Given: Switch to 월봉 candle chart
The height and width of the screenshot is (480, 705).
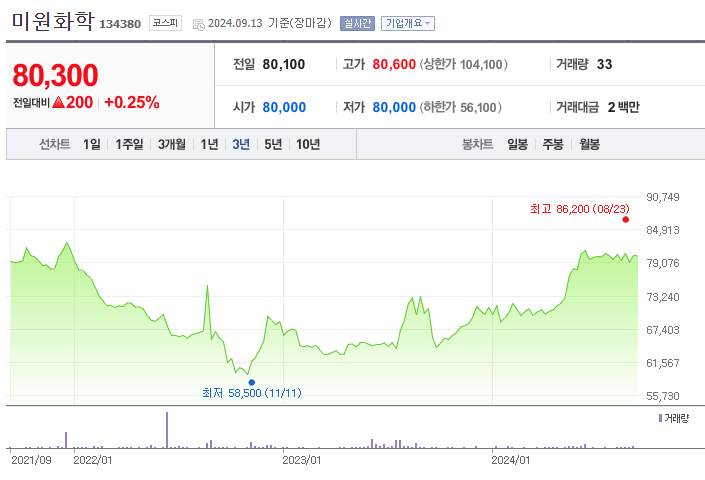Looking at the screenshot, I should (589, 144).
